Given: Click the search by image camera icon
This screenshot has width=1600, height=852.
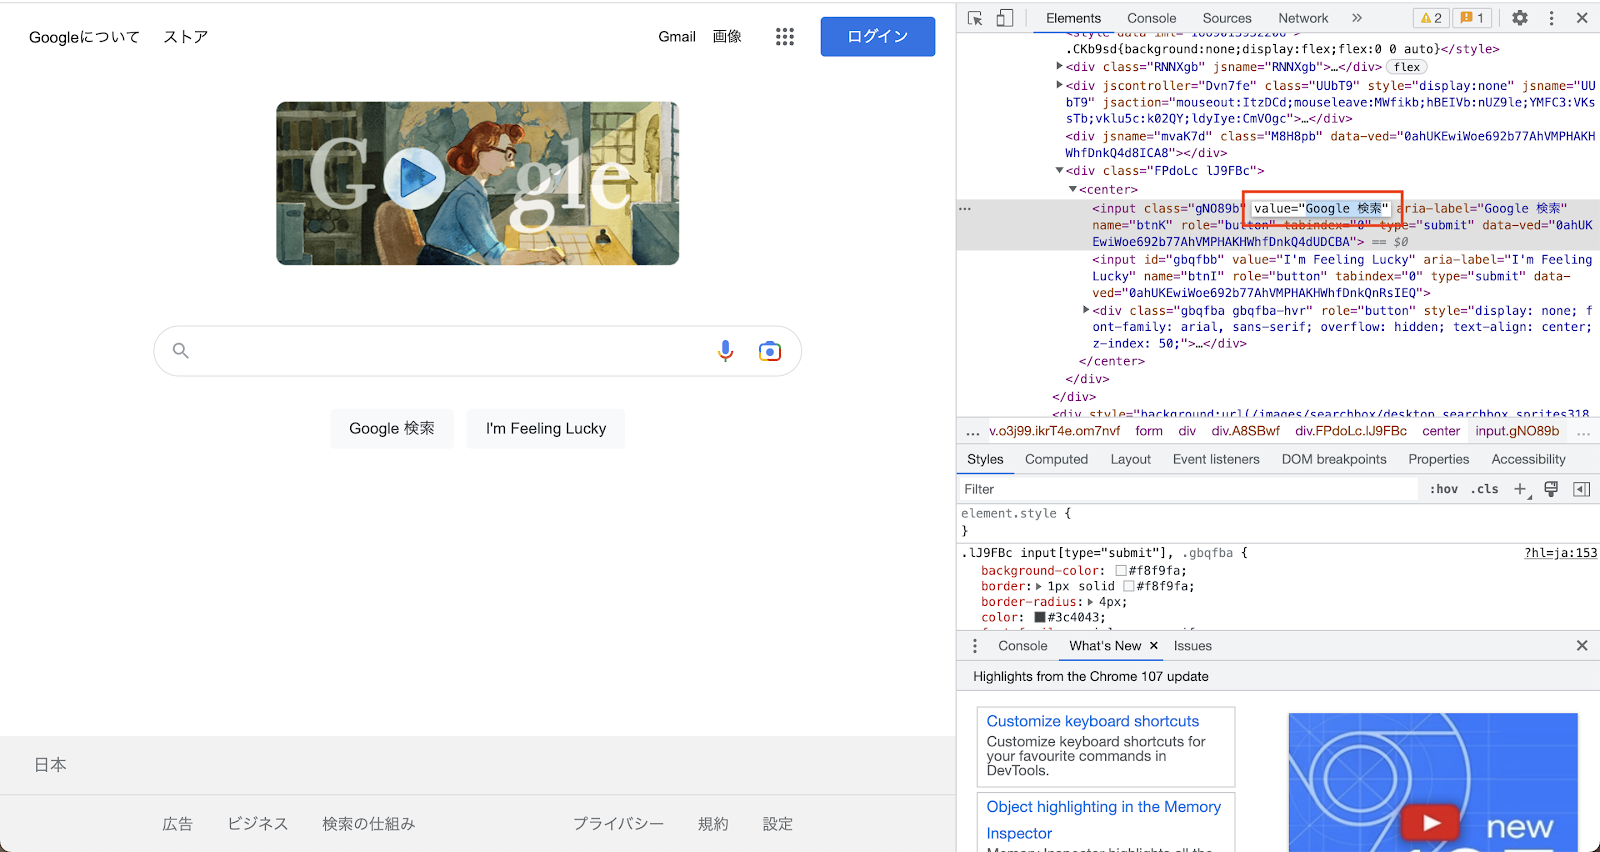Looking at the screenshot, I should click(770, 351).
